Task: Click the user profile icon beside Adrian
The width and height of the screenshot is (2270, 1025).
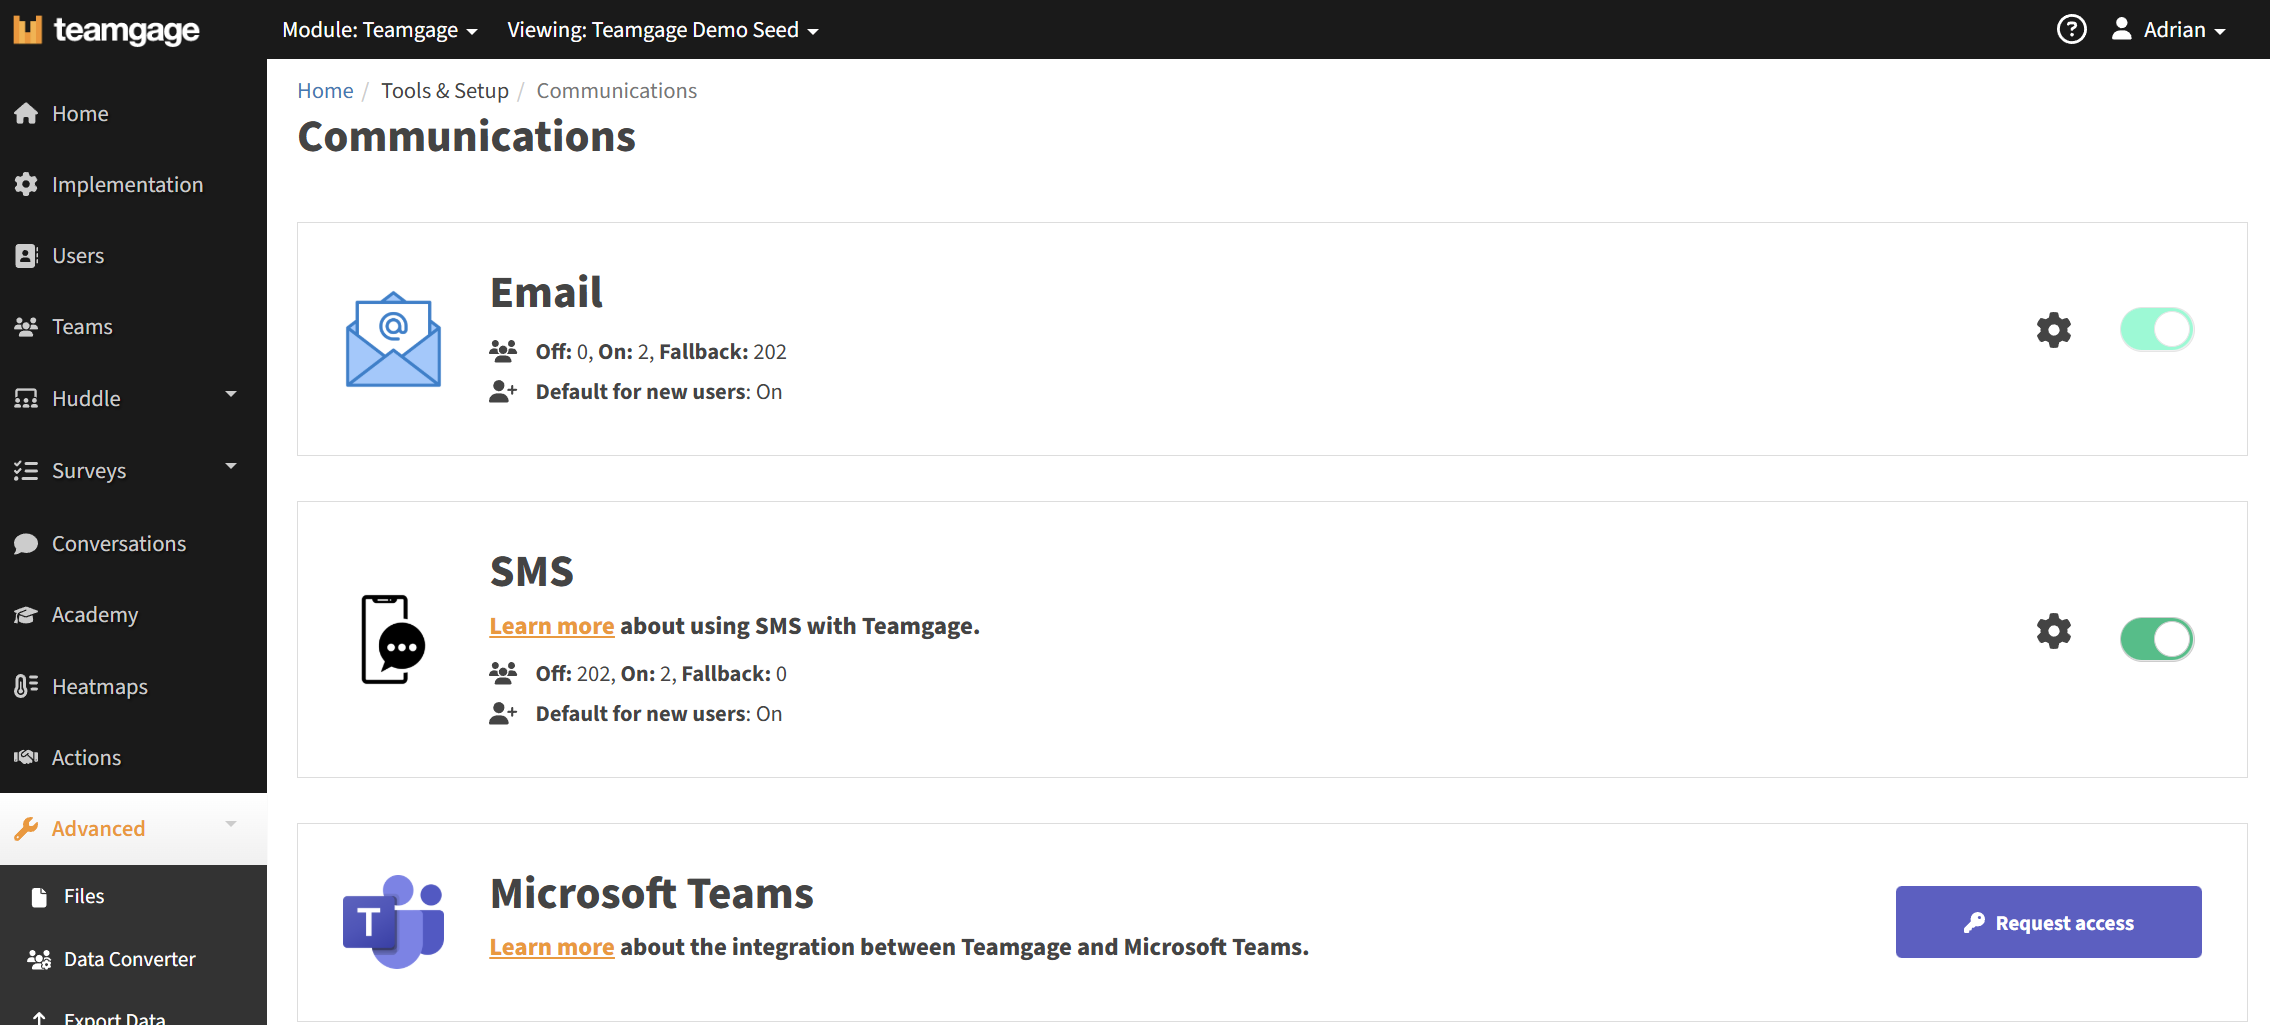Action: pyautogui.click(x=2121, y=29)
